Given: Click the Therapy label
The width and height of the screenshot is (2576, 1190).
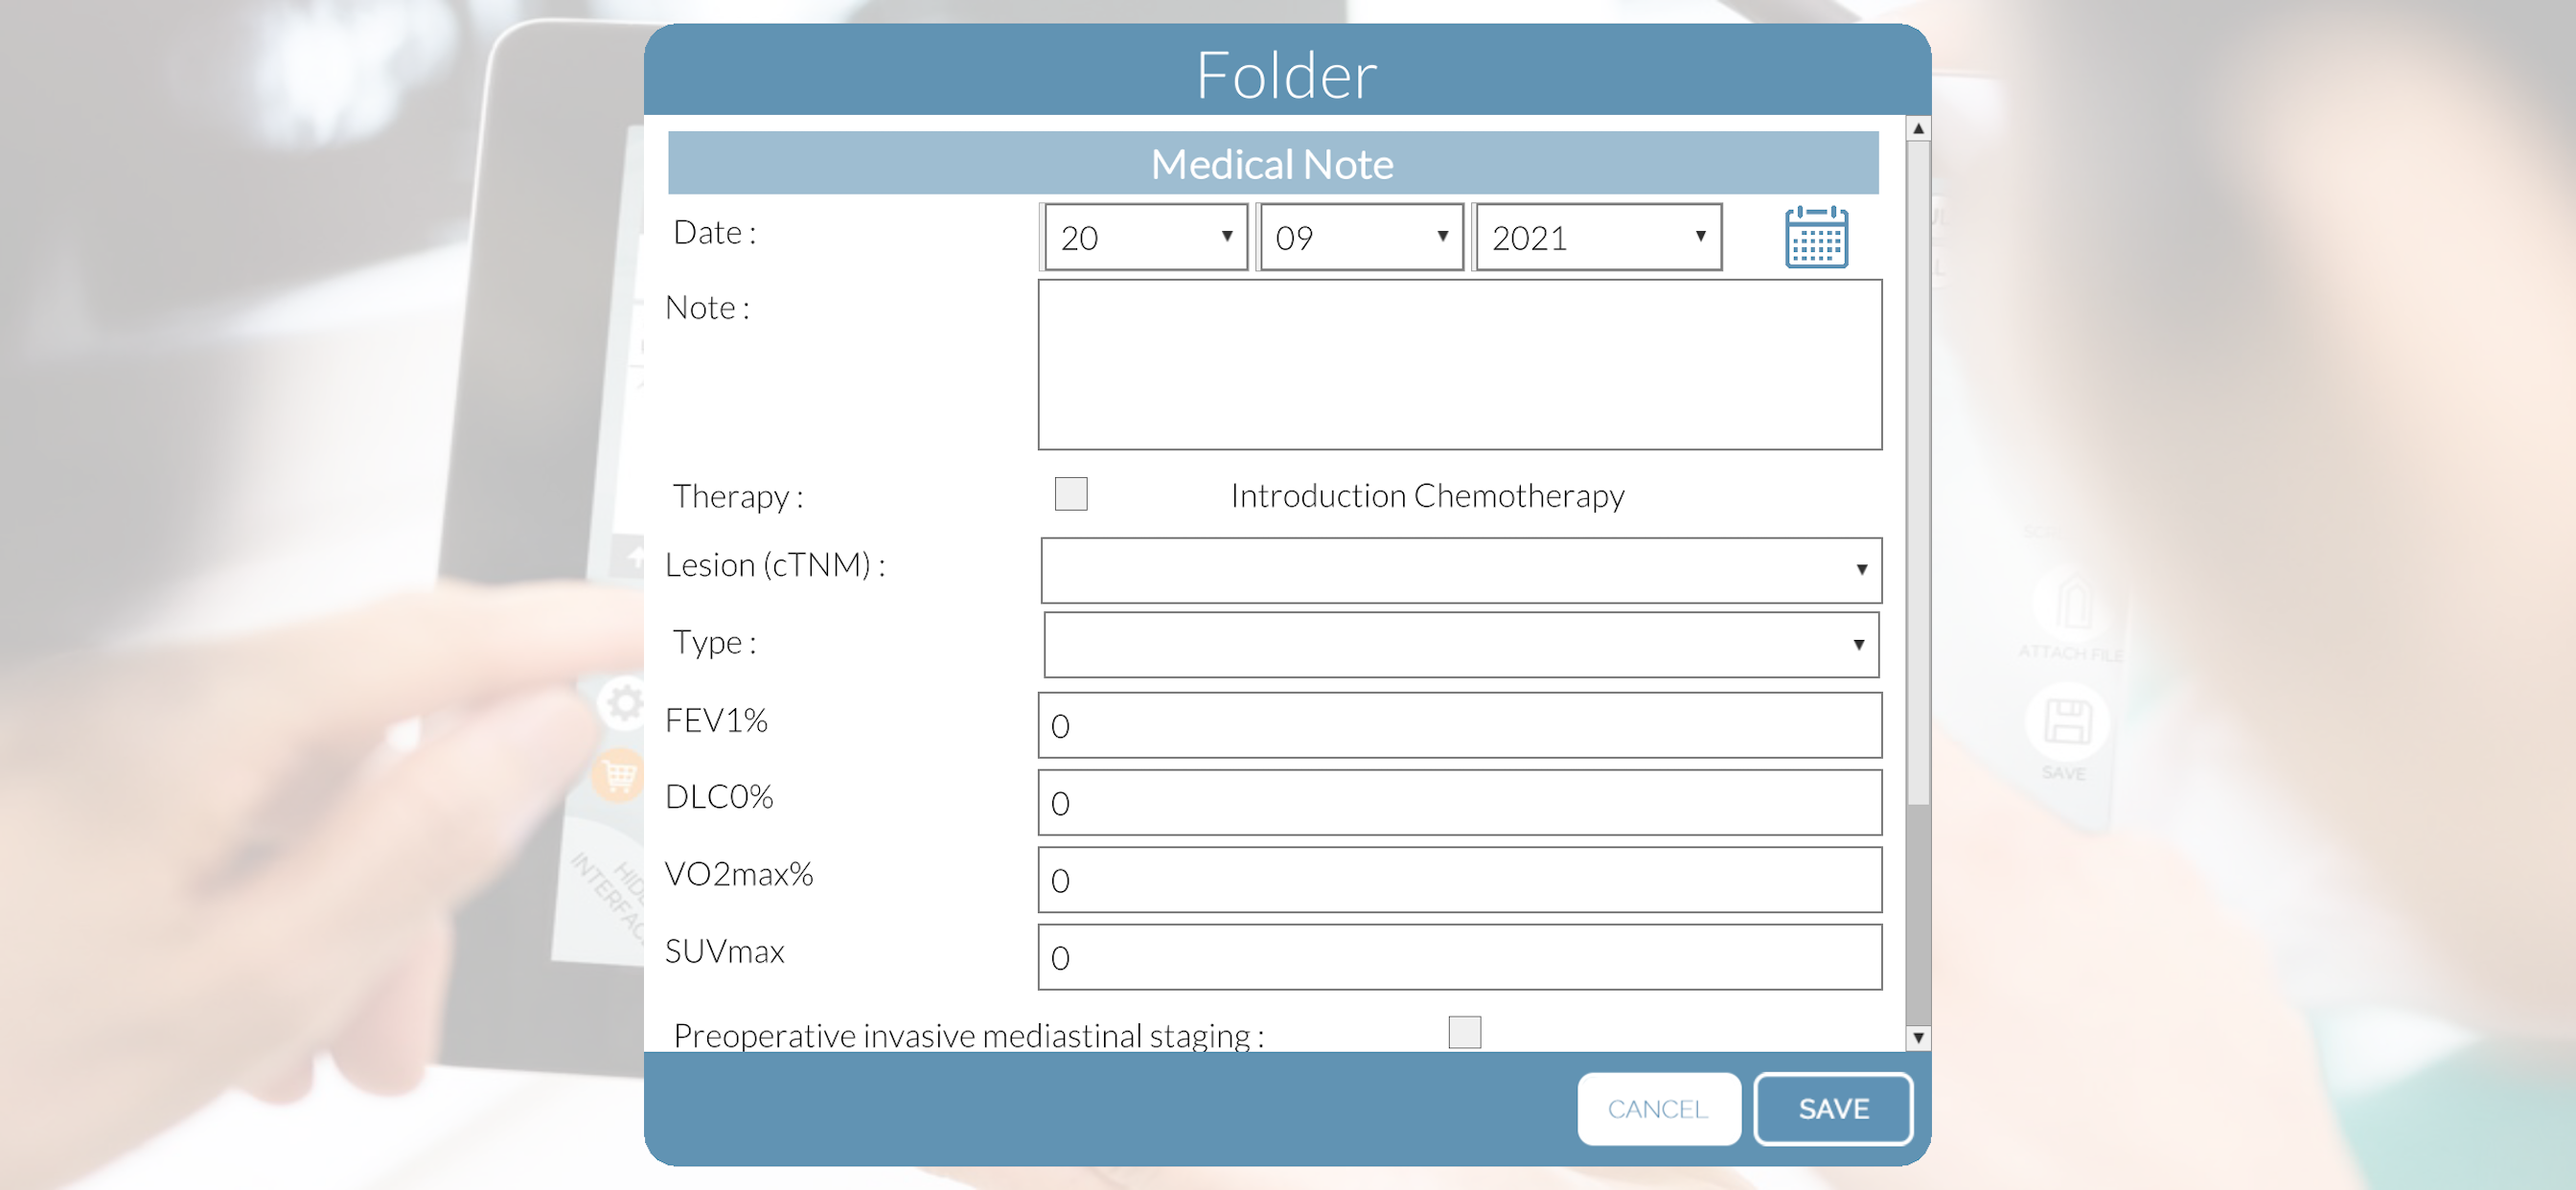Looking at the screenshot, I should (x=738, y=497).
